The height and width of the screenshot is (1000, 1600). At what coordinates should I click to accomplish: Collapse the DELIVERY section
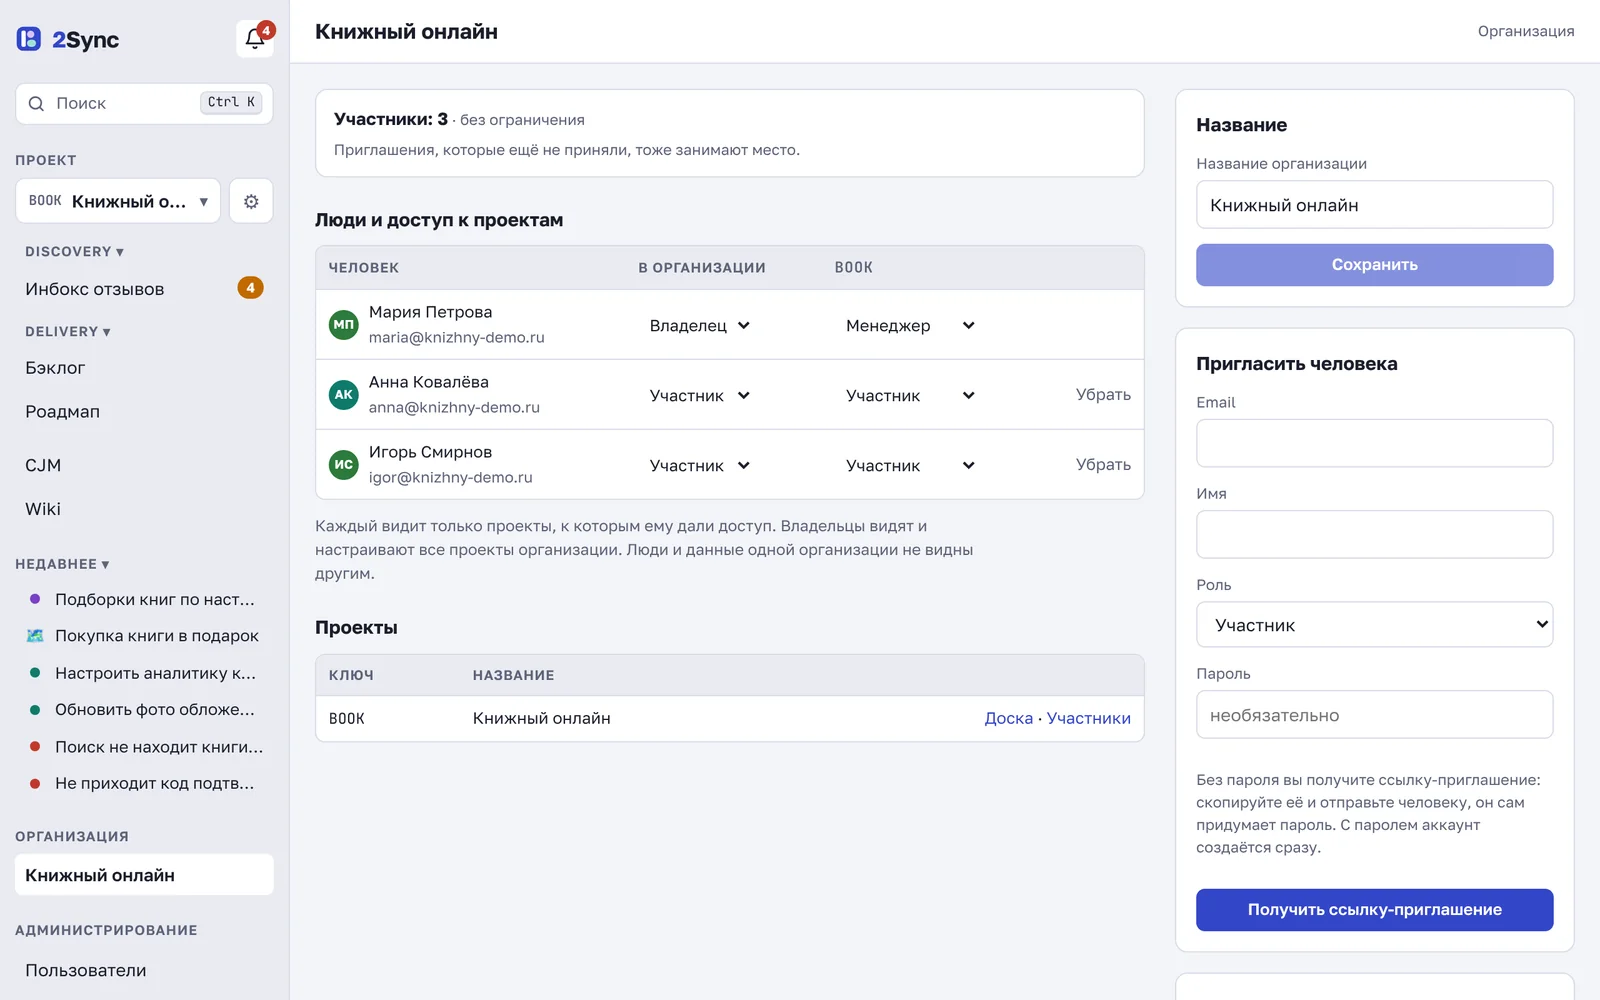pyautogui.click(x=68, y=332)
